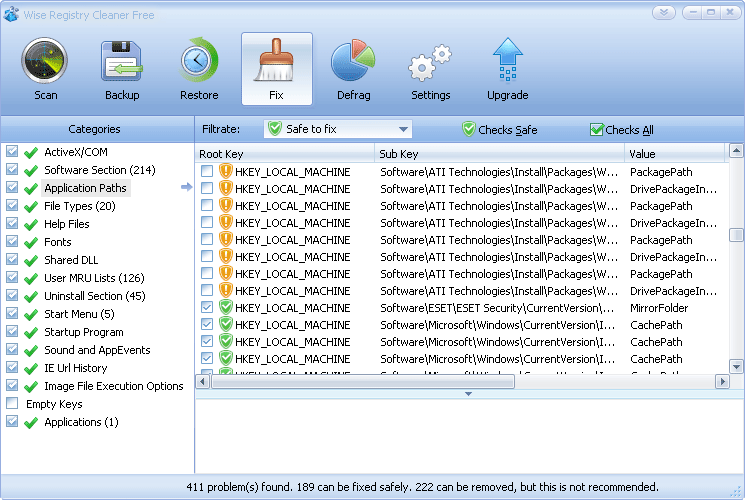The width and height of the screenshot is (745, 500).
Task: Click status bar text '411 problem(s) found'
Action: tap(239, 487)
